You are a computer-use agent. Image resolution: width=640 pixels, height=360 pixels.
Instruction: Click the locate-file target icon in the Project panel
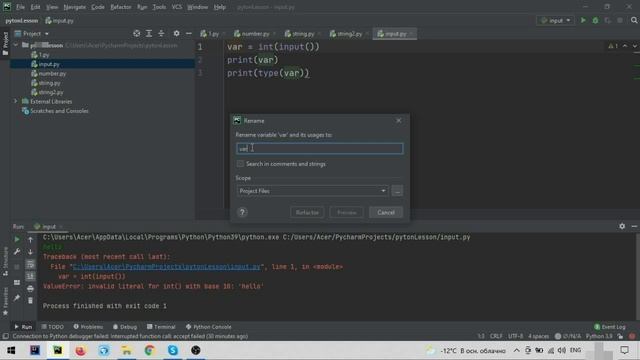coord(137,33)
